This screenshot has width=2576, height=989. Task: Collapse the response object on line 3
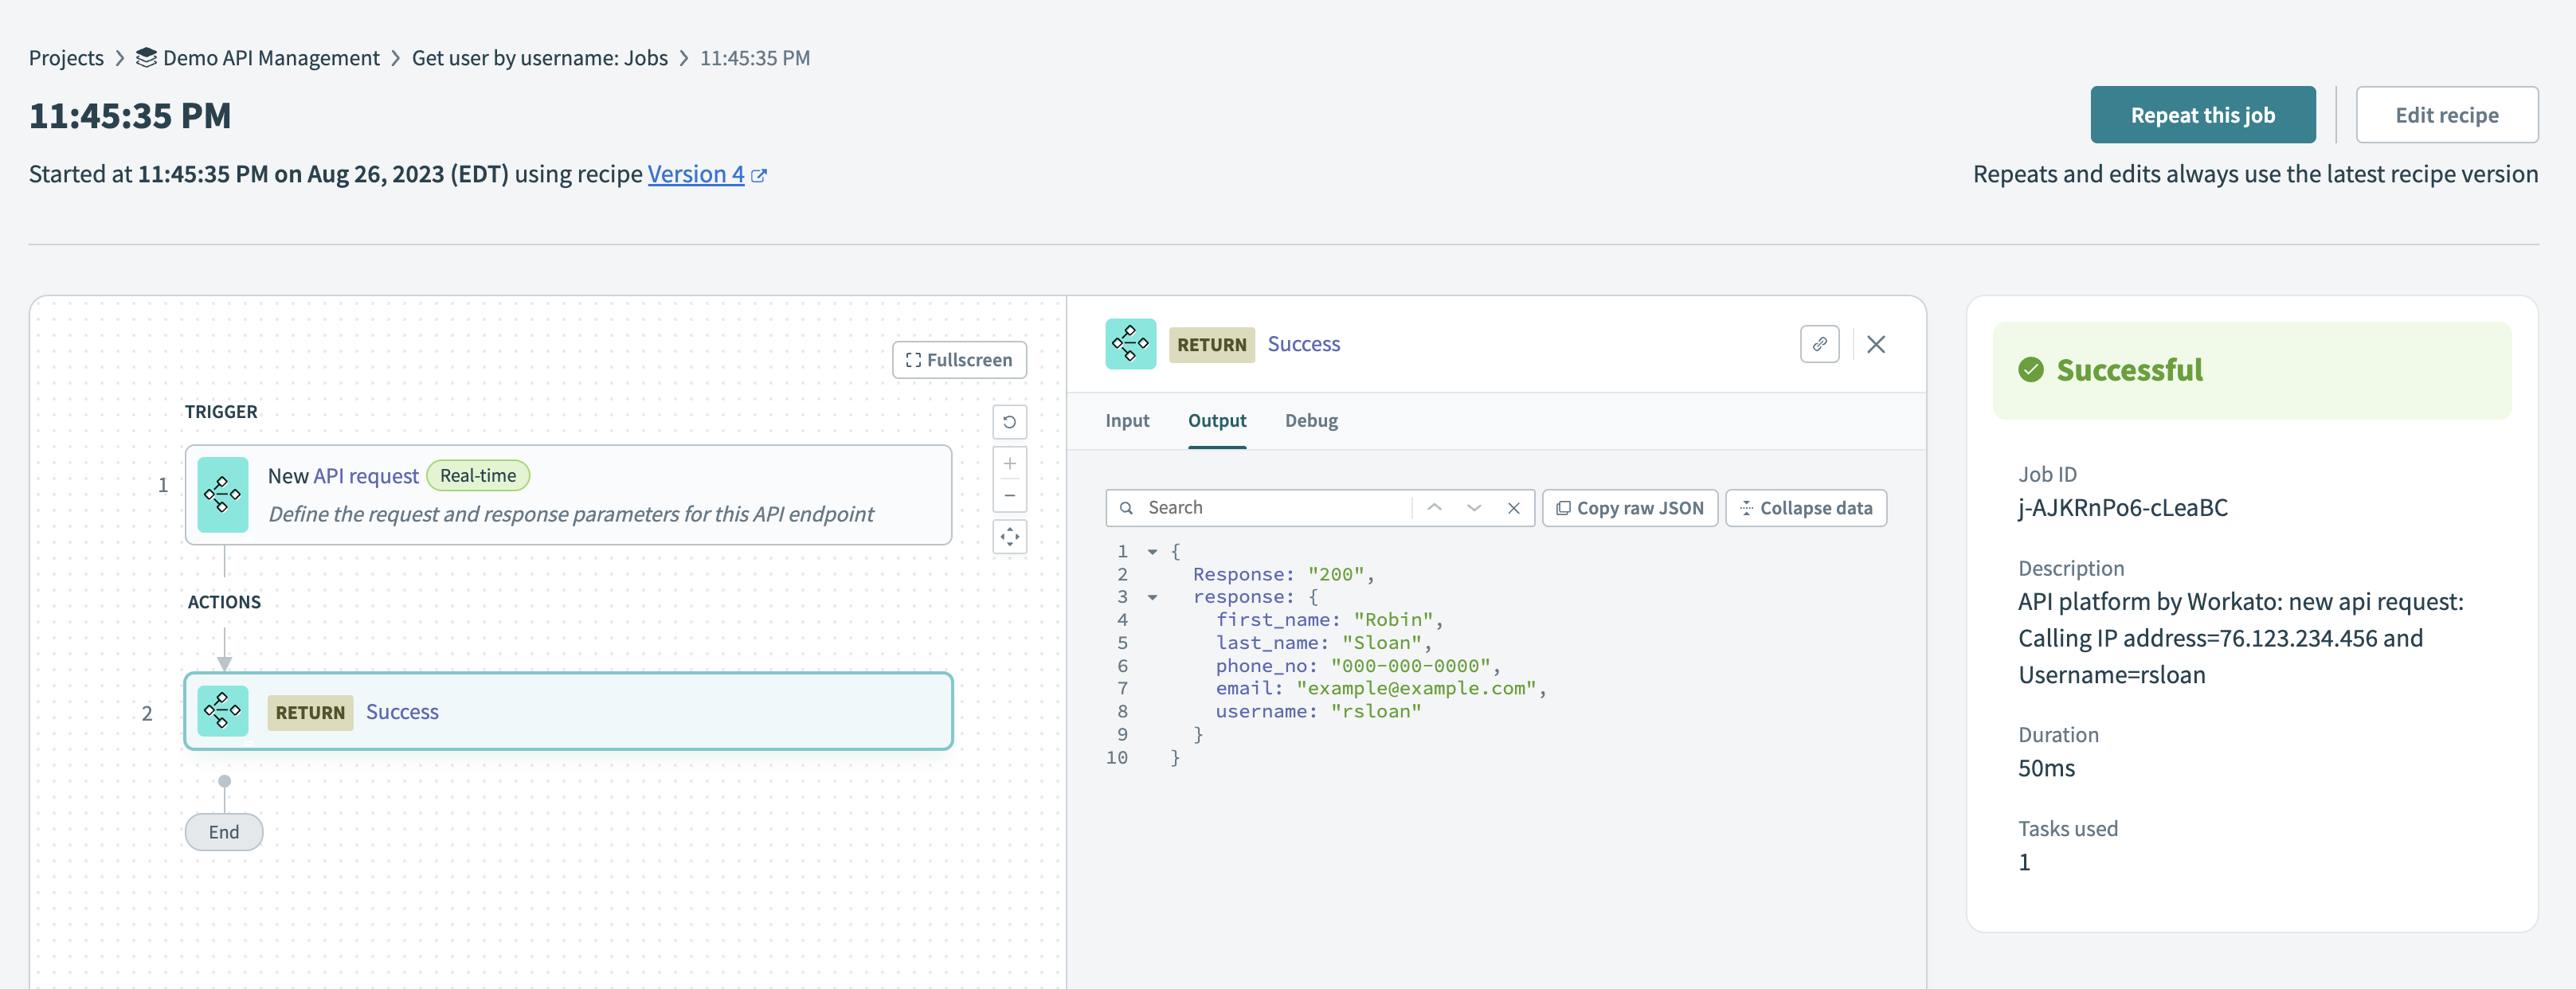1152,598
